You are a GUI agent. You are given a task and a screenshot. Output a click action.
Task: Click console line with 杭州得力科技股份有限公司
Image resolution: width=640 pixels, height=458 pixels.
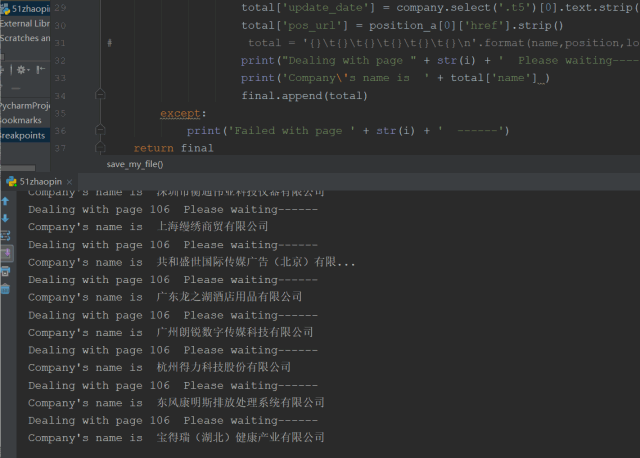160,367
